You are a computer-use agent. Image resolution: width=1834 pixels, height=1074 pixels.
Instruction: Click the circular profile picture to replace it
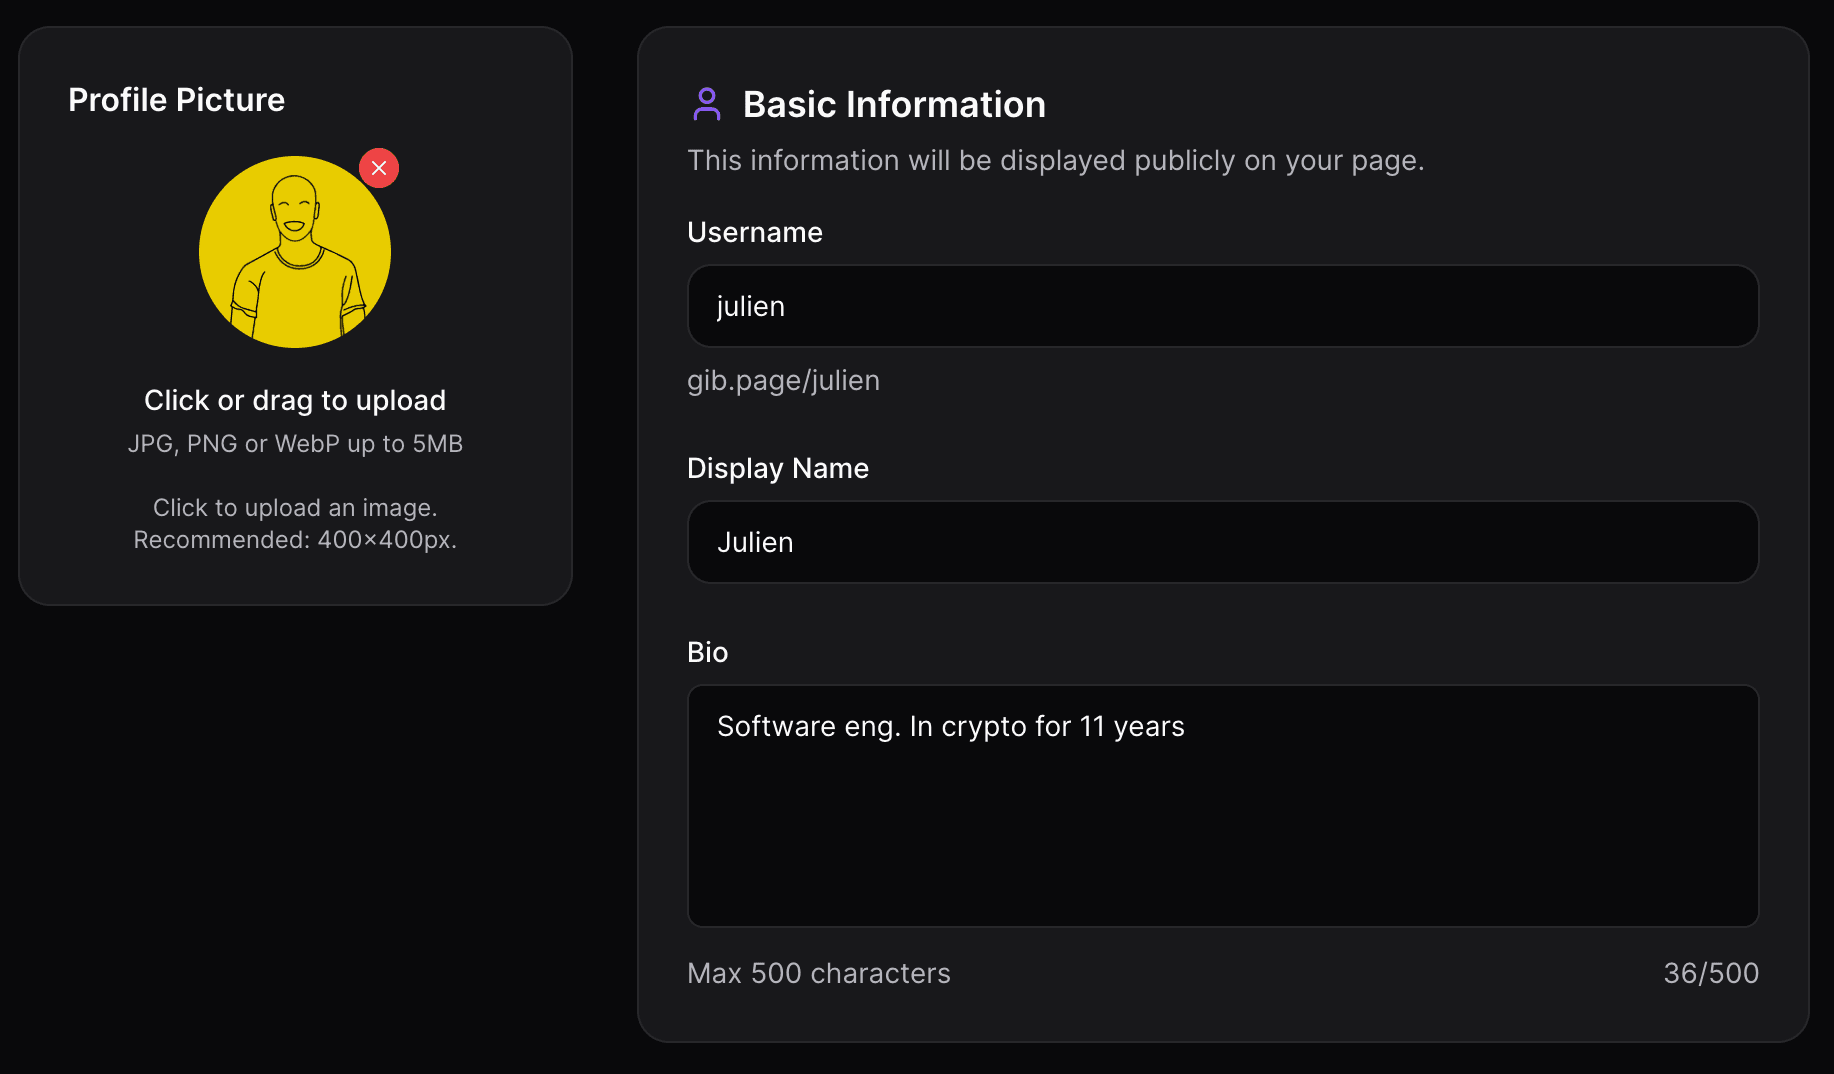click(295, 252)
